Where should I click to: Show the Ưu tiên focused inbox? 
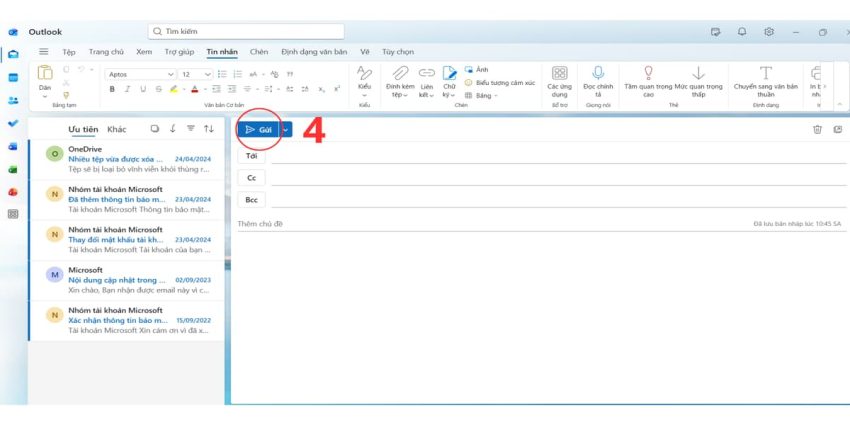click(x=83, y=129)
